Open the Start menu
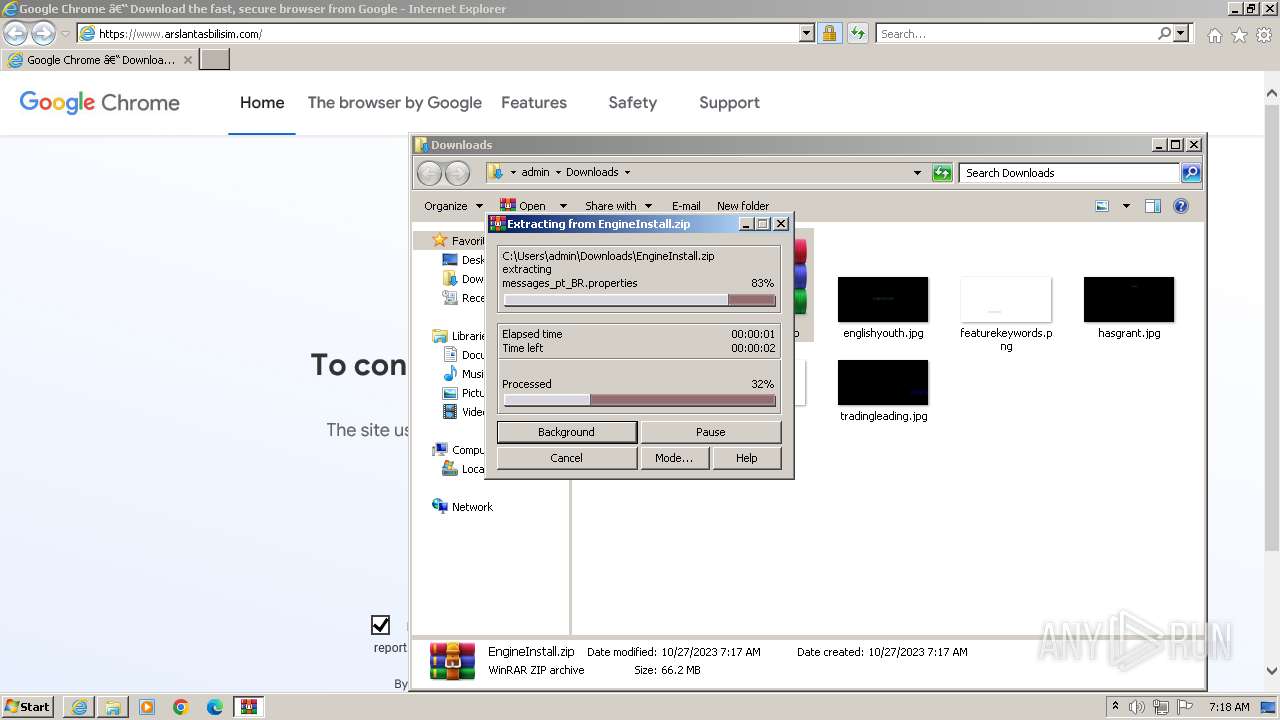This screenshot has height=720, width=1280. [28, 706]
